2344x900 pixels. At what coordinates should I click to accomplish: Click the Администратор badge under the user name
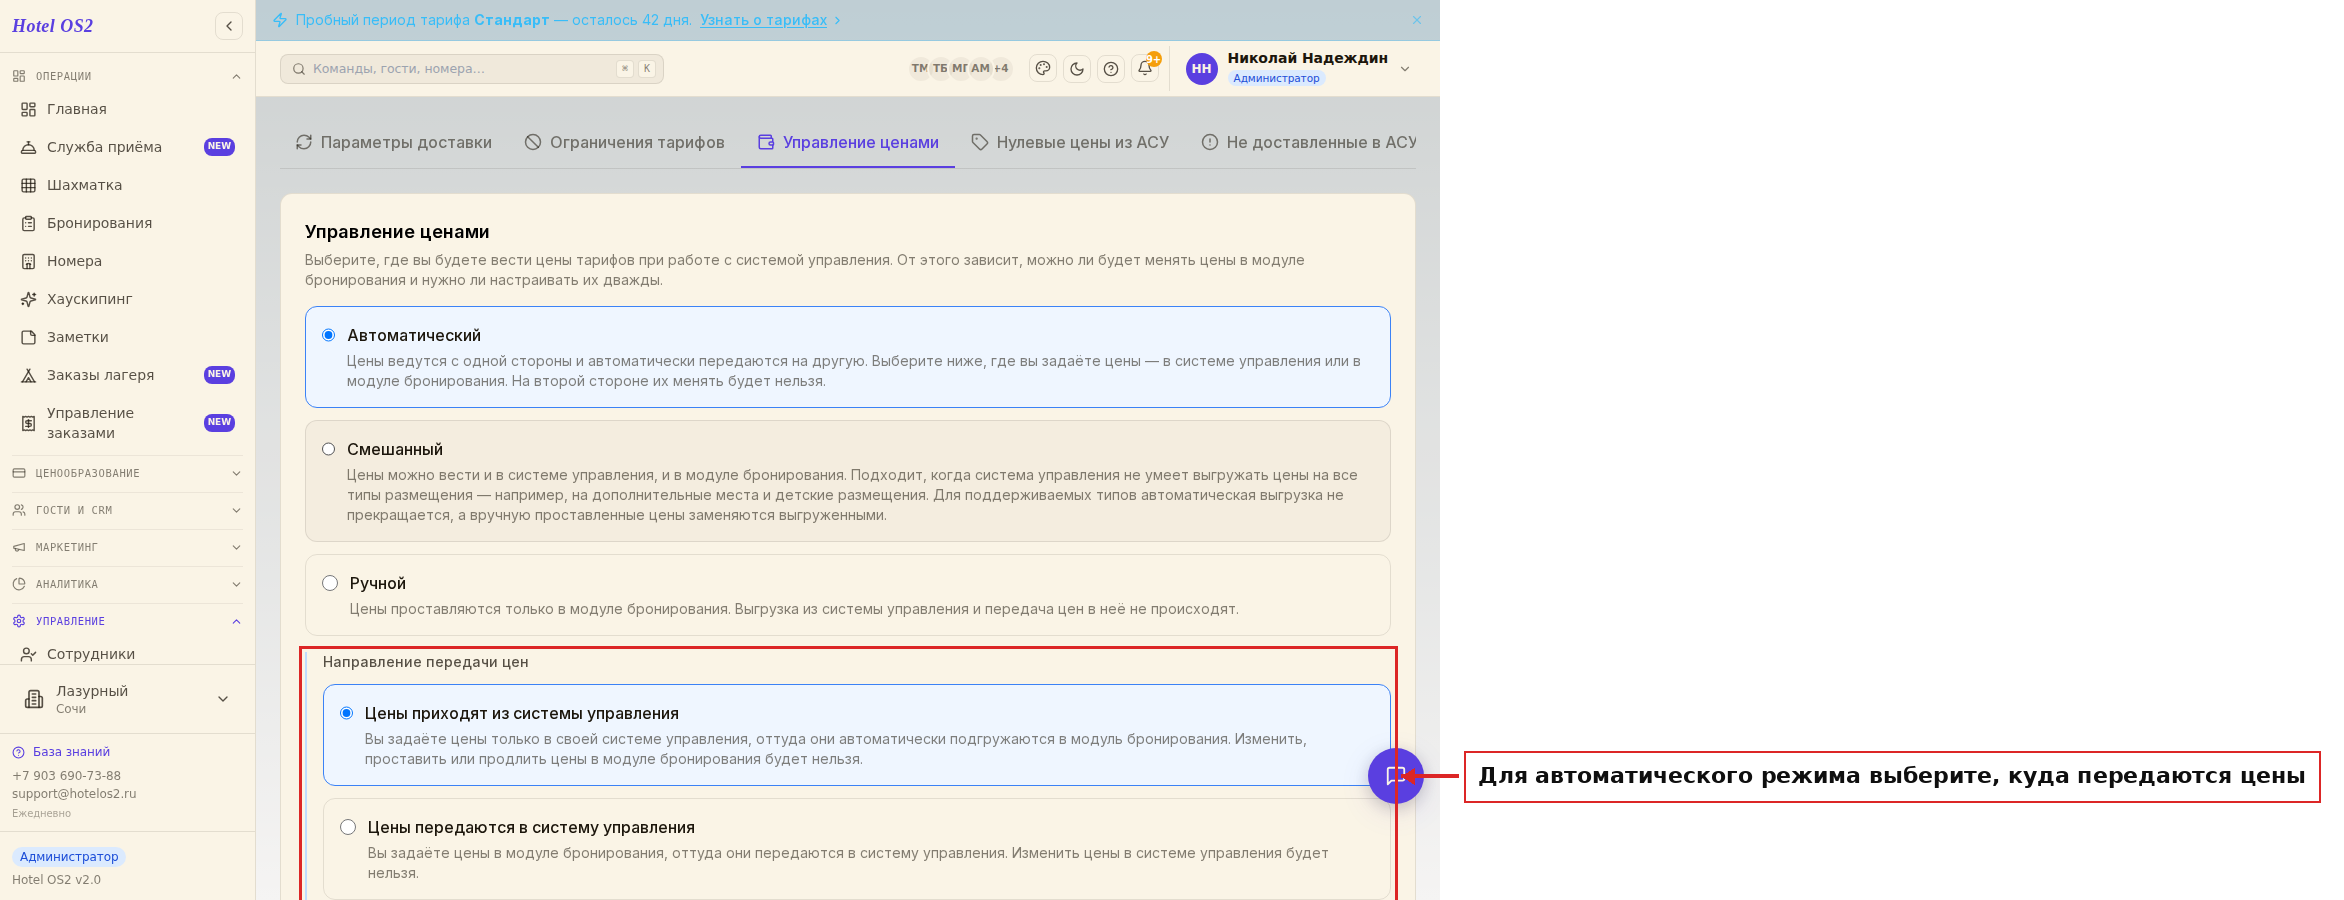point(1276,78)
